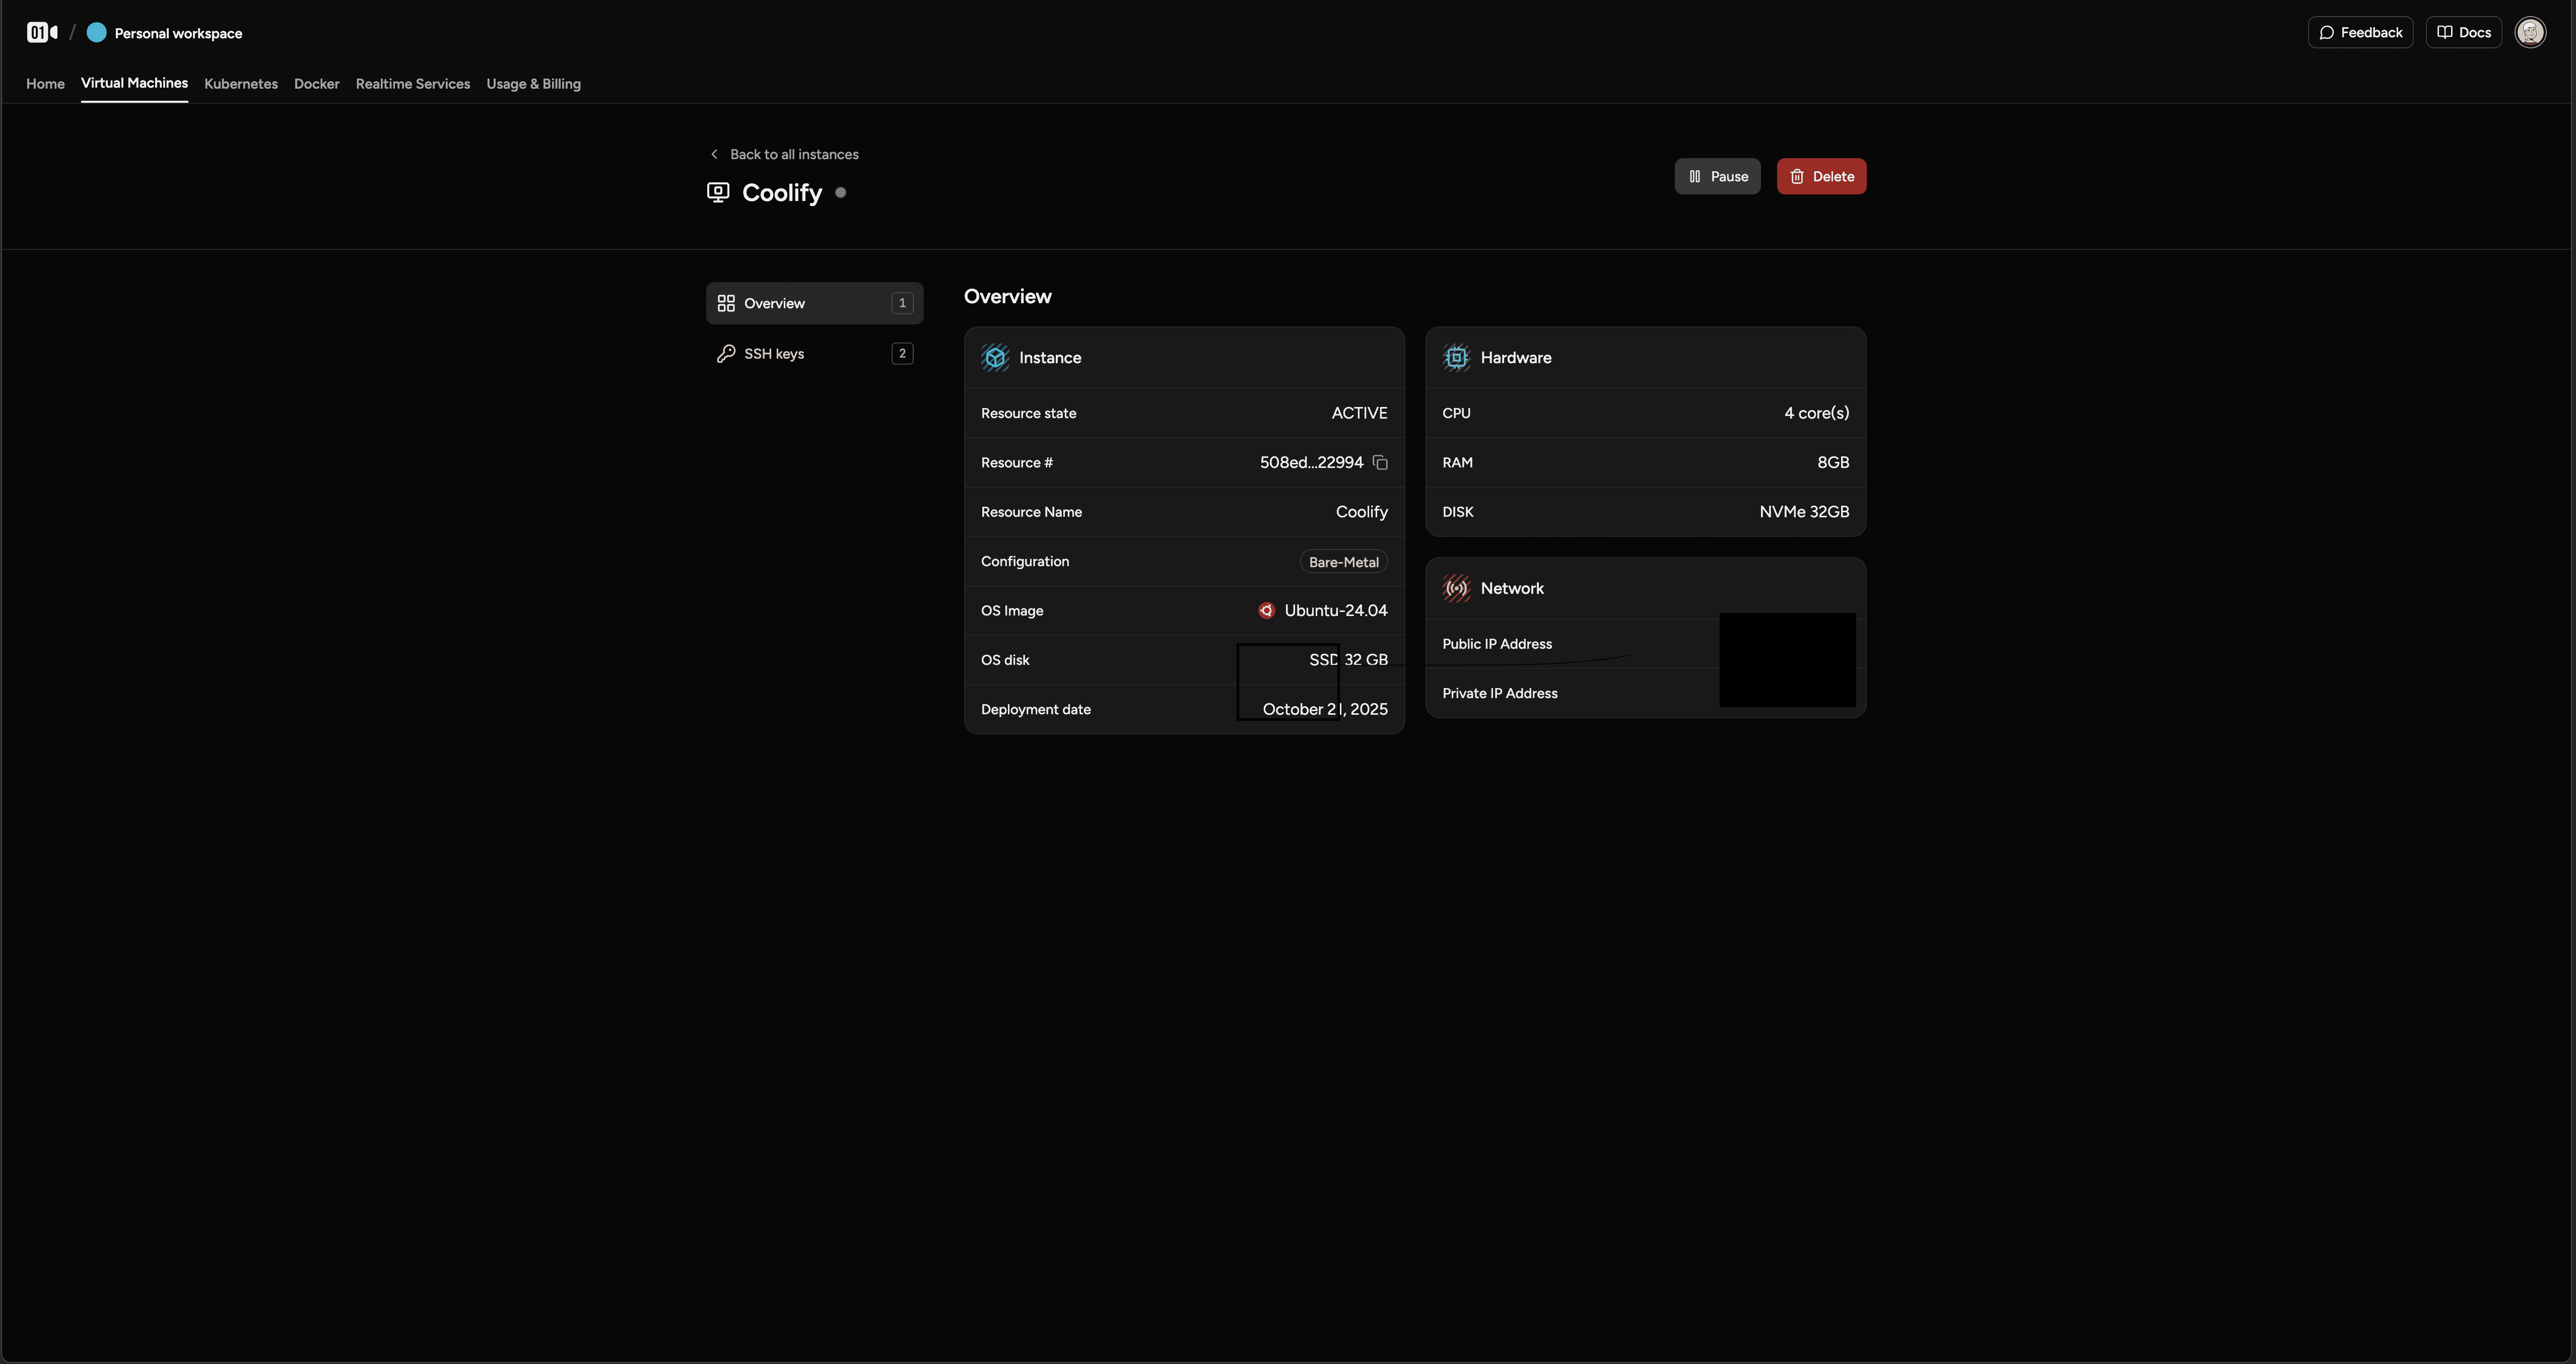2576x1364 pixels.
Task: Click the 4 core(s) CPU value
Action: pyautogui.click(x=1816, y=413)
